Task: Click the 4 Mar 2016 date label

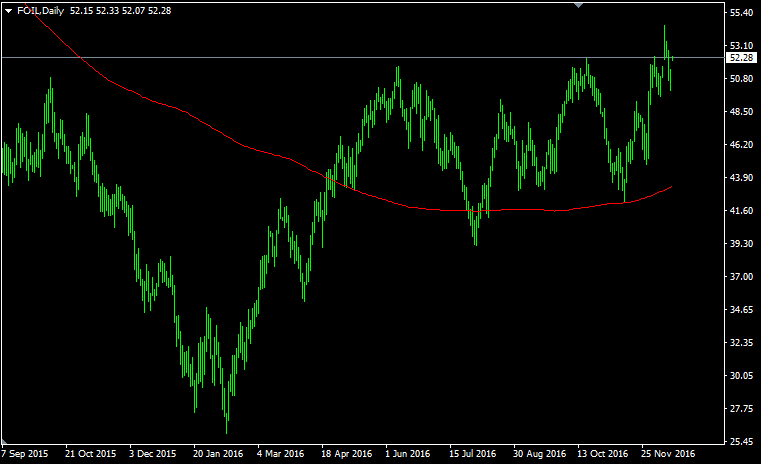Action: 281,454
